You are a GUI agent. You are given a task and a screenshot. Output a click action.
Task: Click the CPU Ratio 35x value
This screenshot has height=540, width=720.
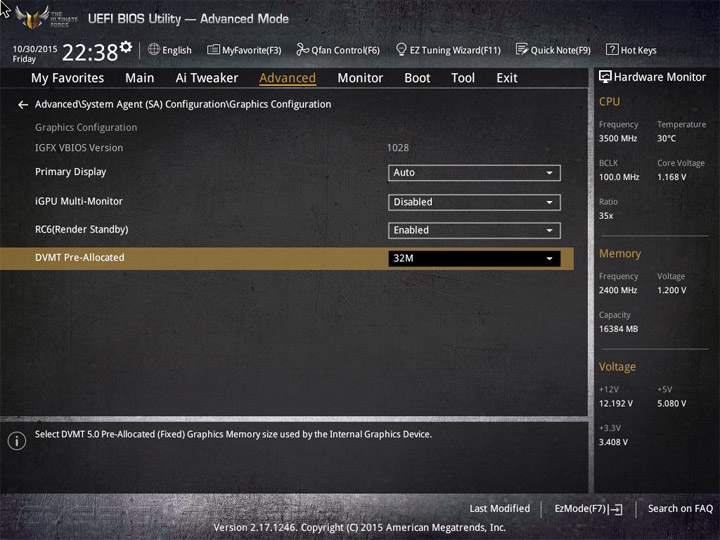[x=606, y=215]
